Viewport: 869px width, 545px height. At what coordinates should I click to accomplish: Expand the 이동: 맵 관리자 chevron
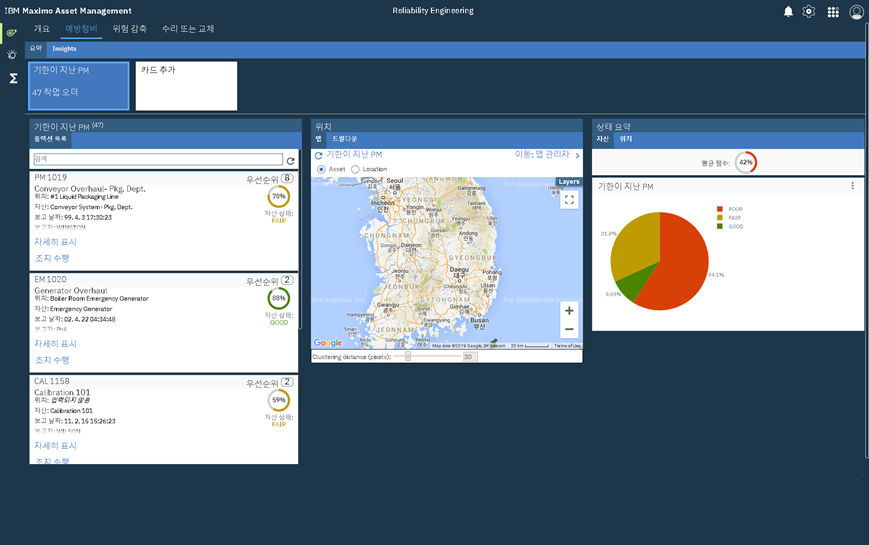coord(577,155)
